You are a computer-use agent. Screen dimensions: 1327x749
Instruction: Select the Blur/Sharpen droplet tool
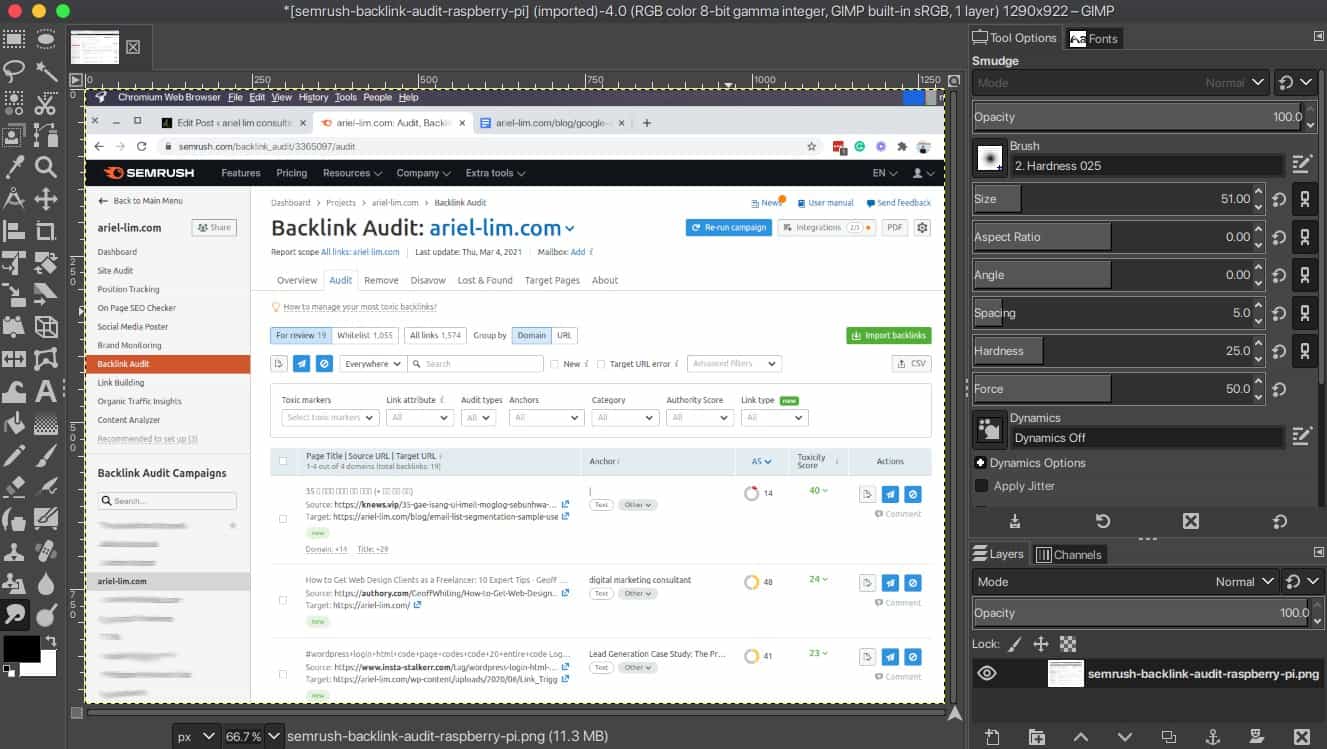pos(46,583)
